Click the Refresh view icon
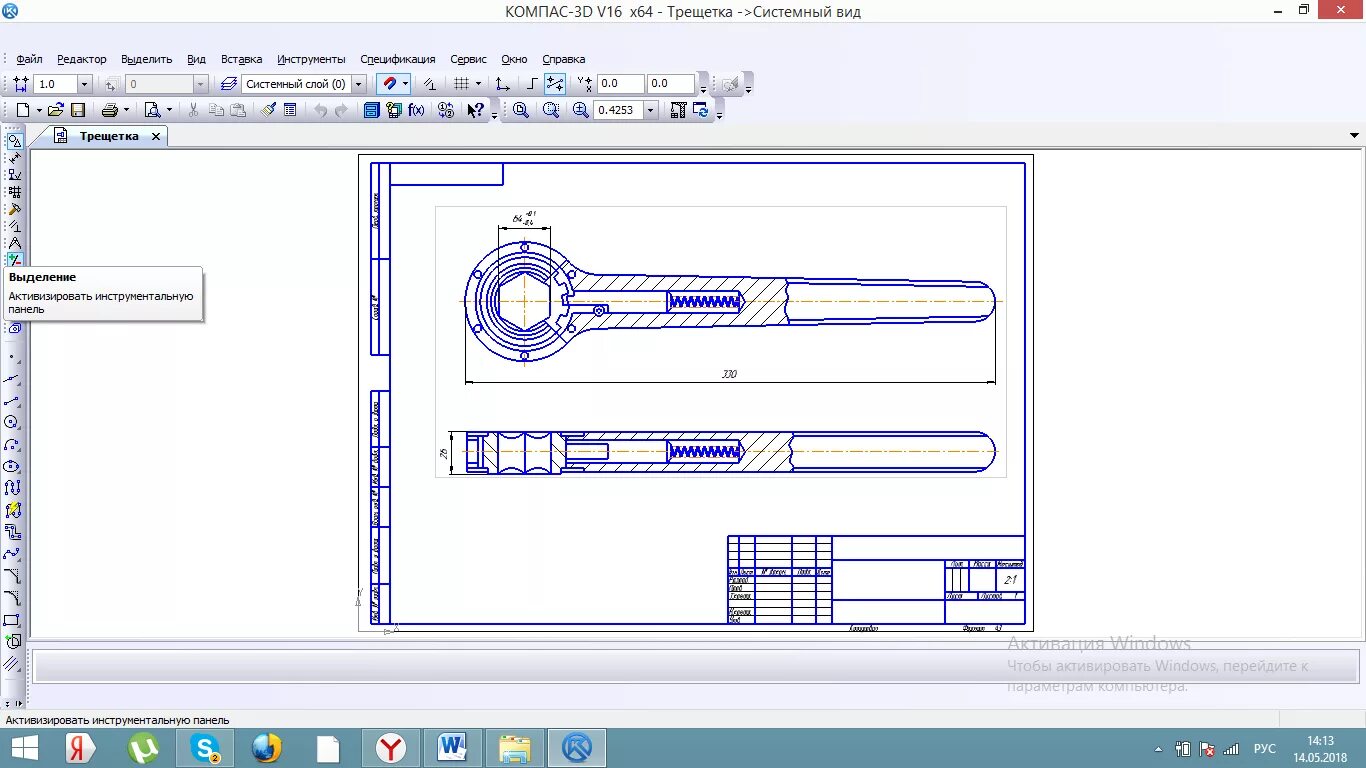This screenshot has width=1366, height=768. click(702, 110)
